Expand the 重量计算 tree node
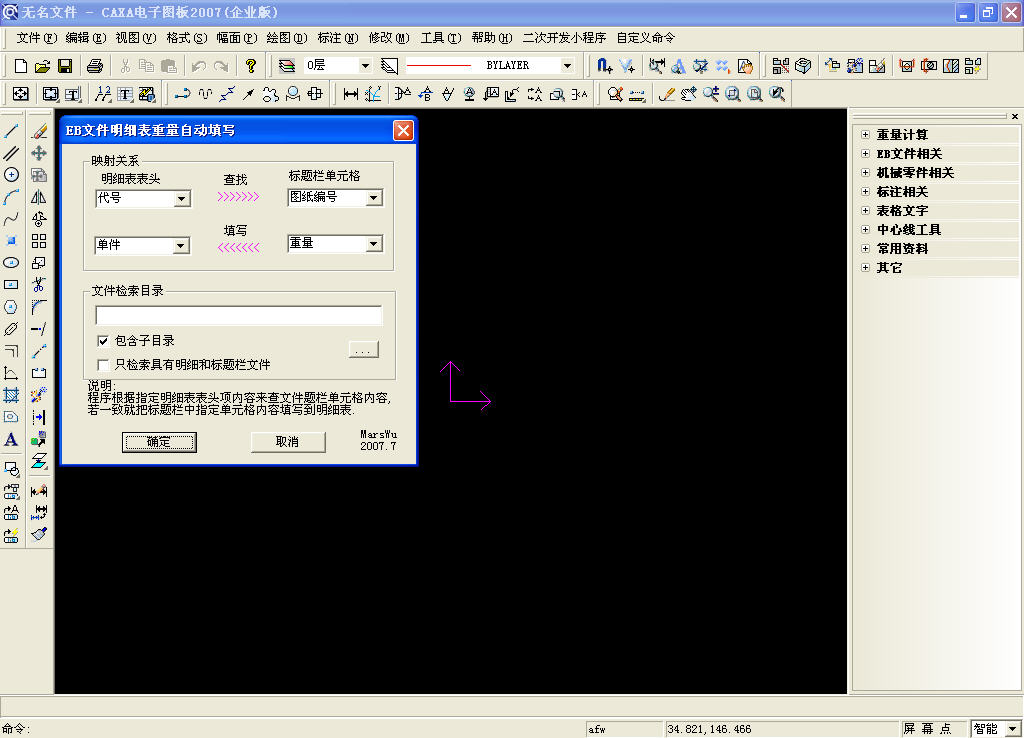Viewport: 1024px width, 738px height. (865, 135)
